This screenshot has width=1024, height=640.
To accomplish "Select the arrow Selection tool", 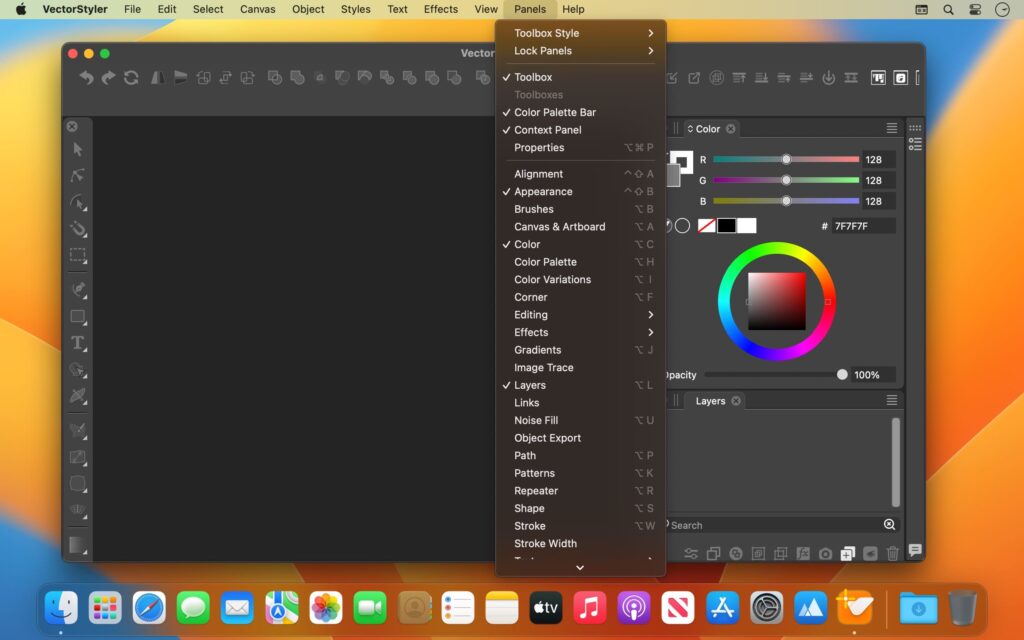I will [76, 150].
